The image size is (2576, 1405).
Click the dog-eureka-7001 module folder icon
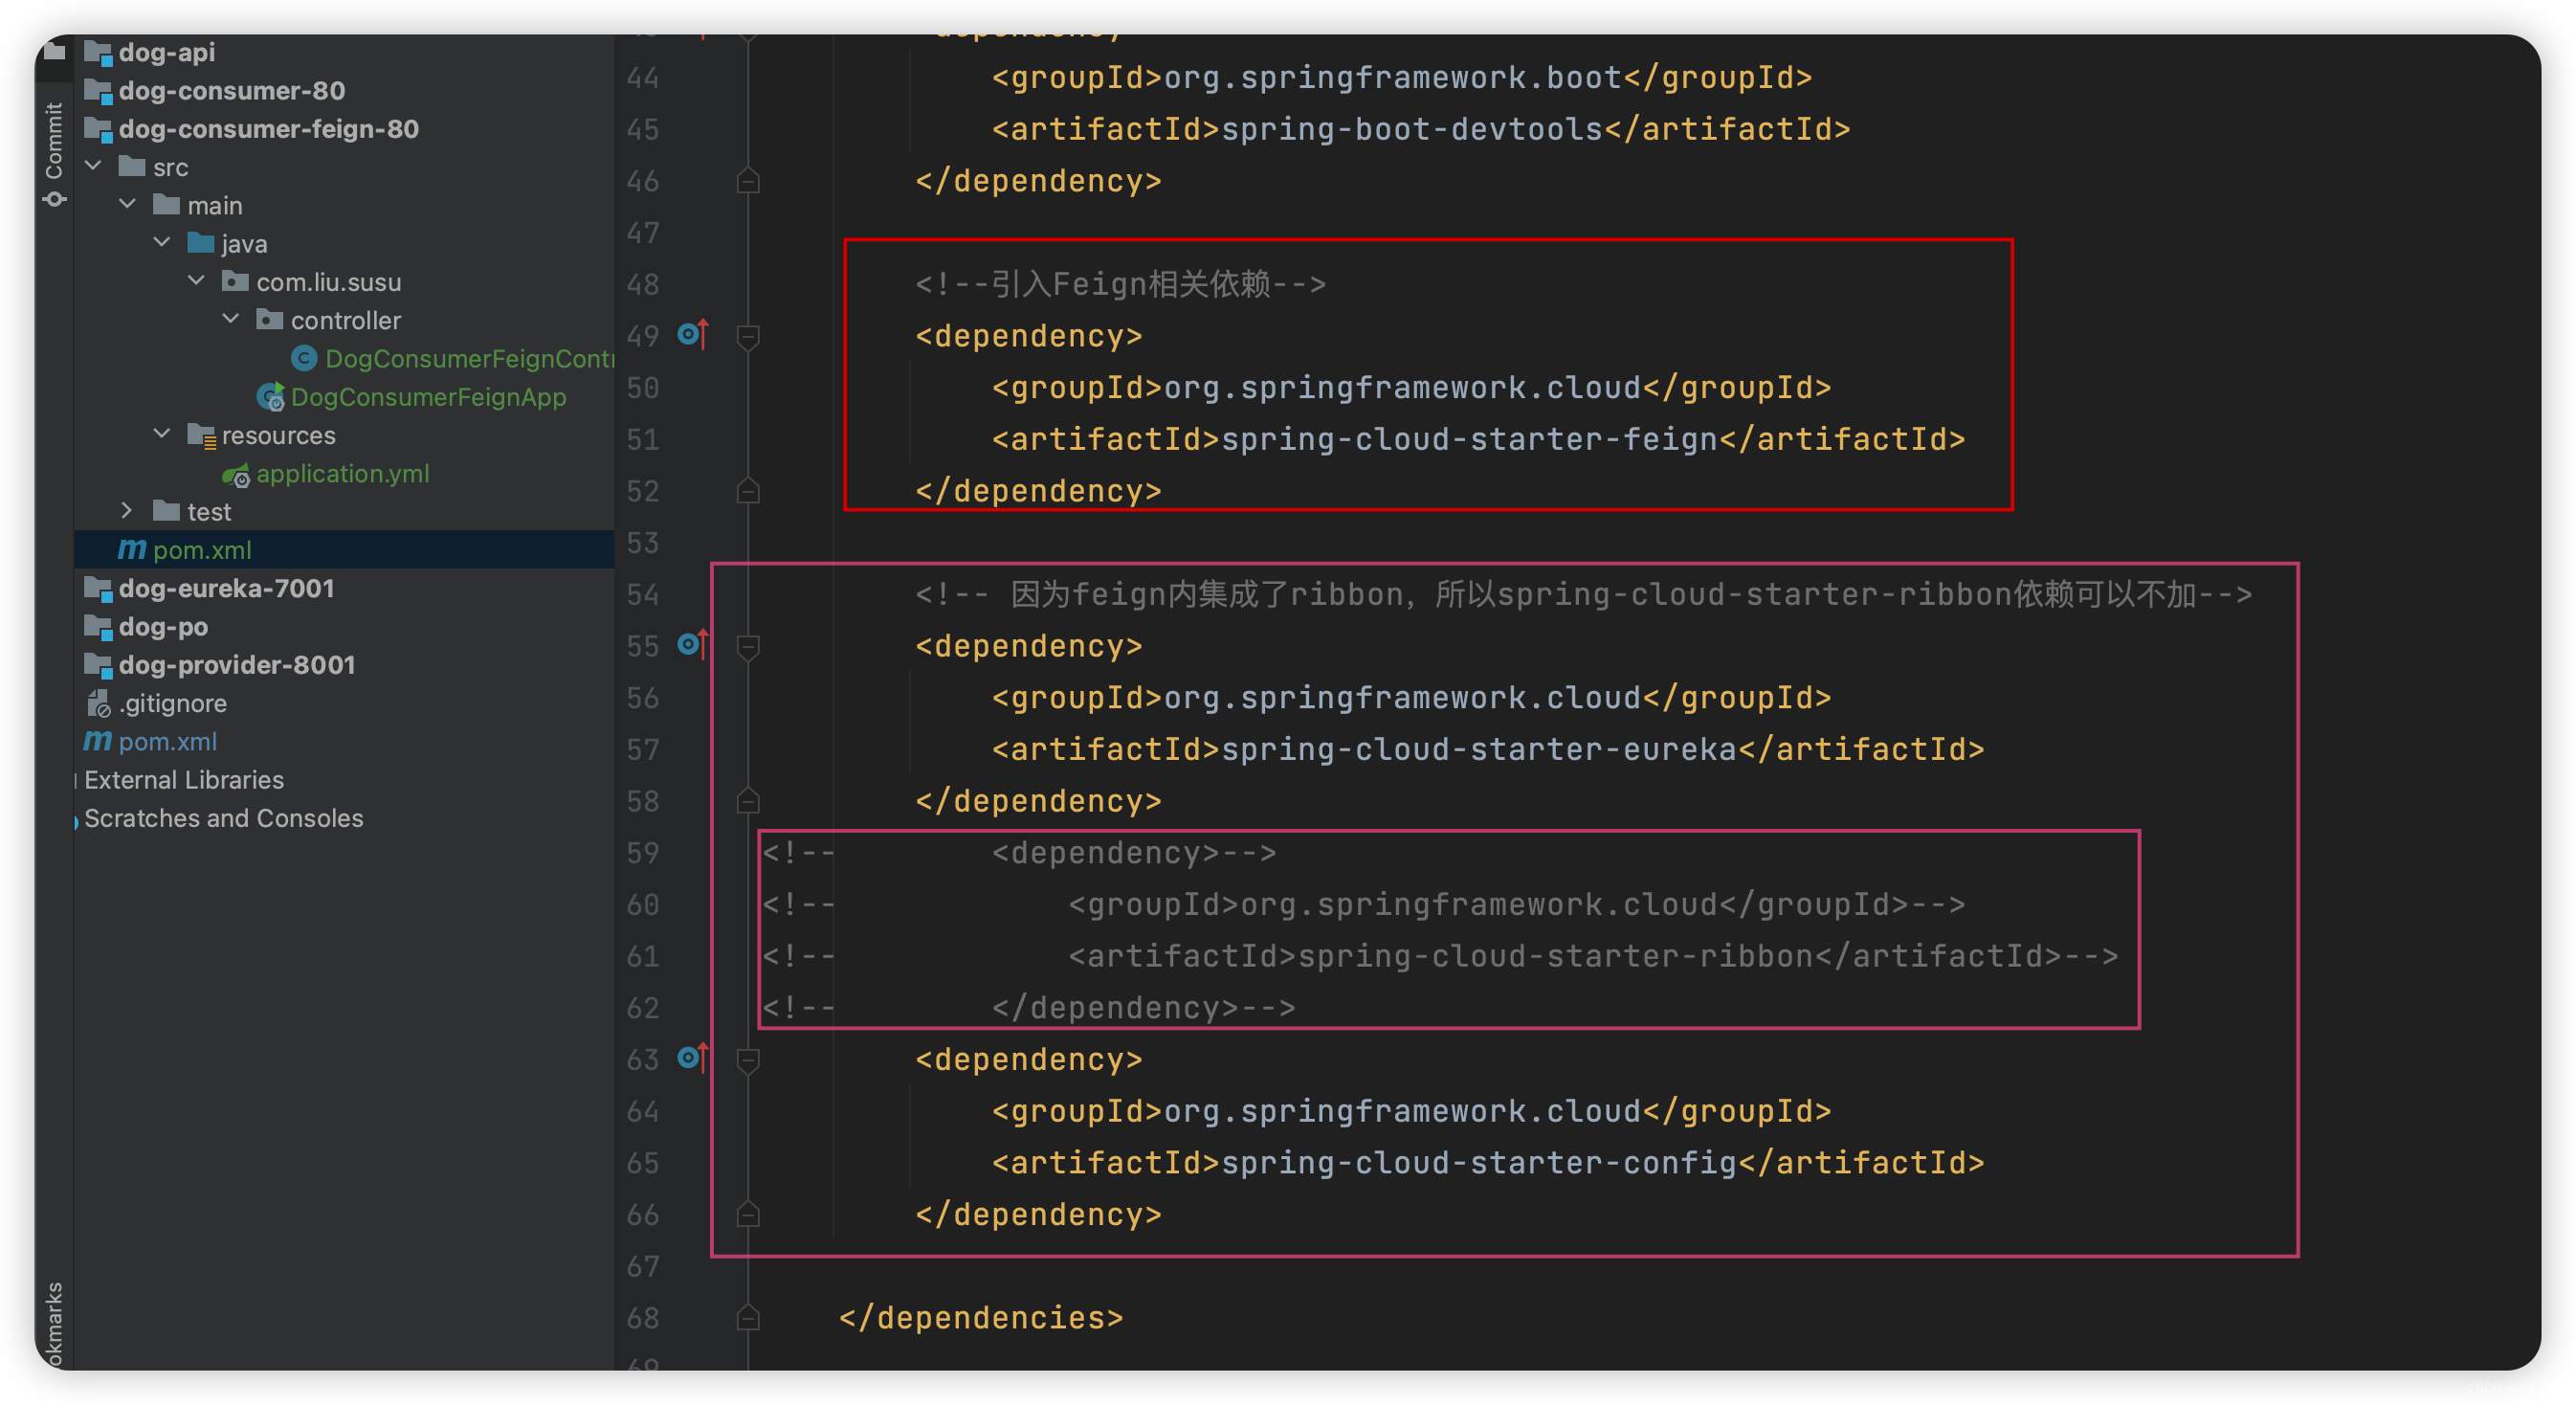(98, 589)
